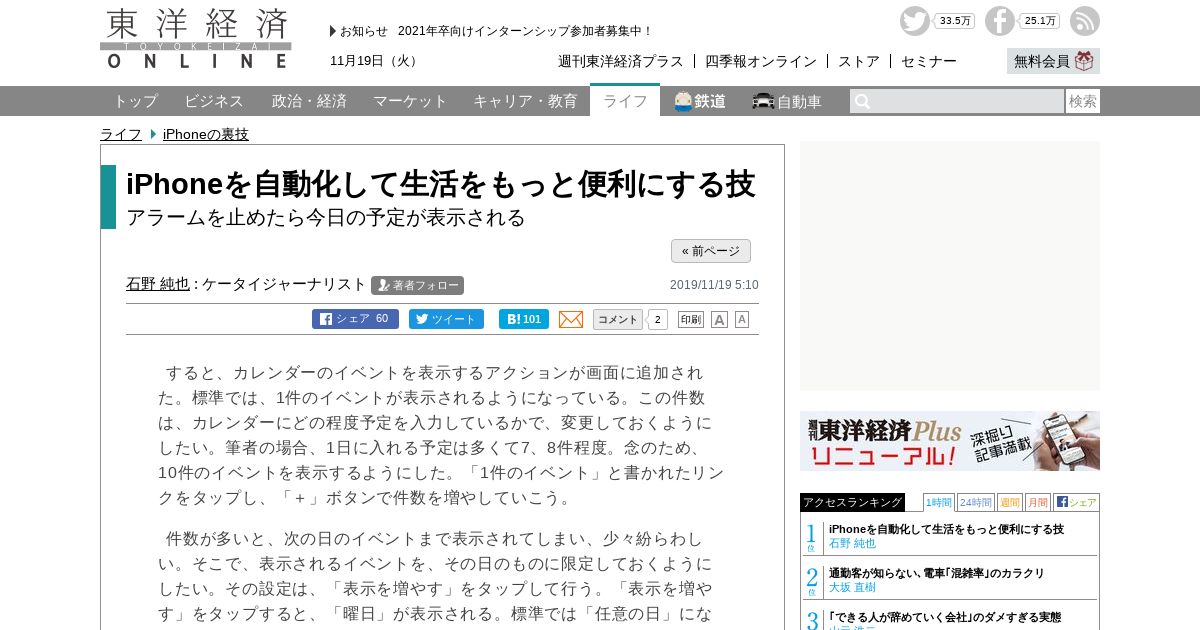
Task: Open the セミナー link
Action: coord(929,61)
